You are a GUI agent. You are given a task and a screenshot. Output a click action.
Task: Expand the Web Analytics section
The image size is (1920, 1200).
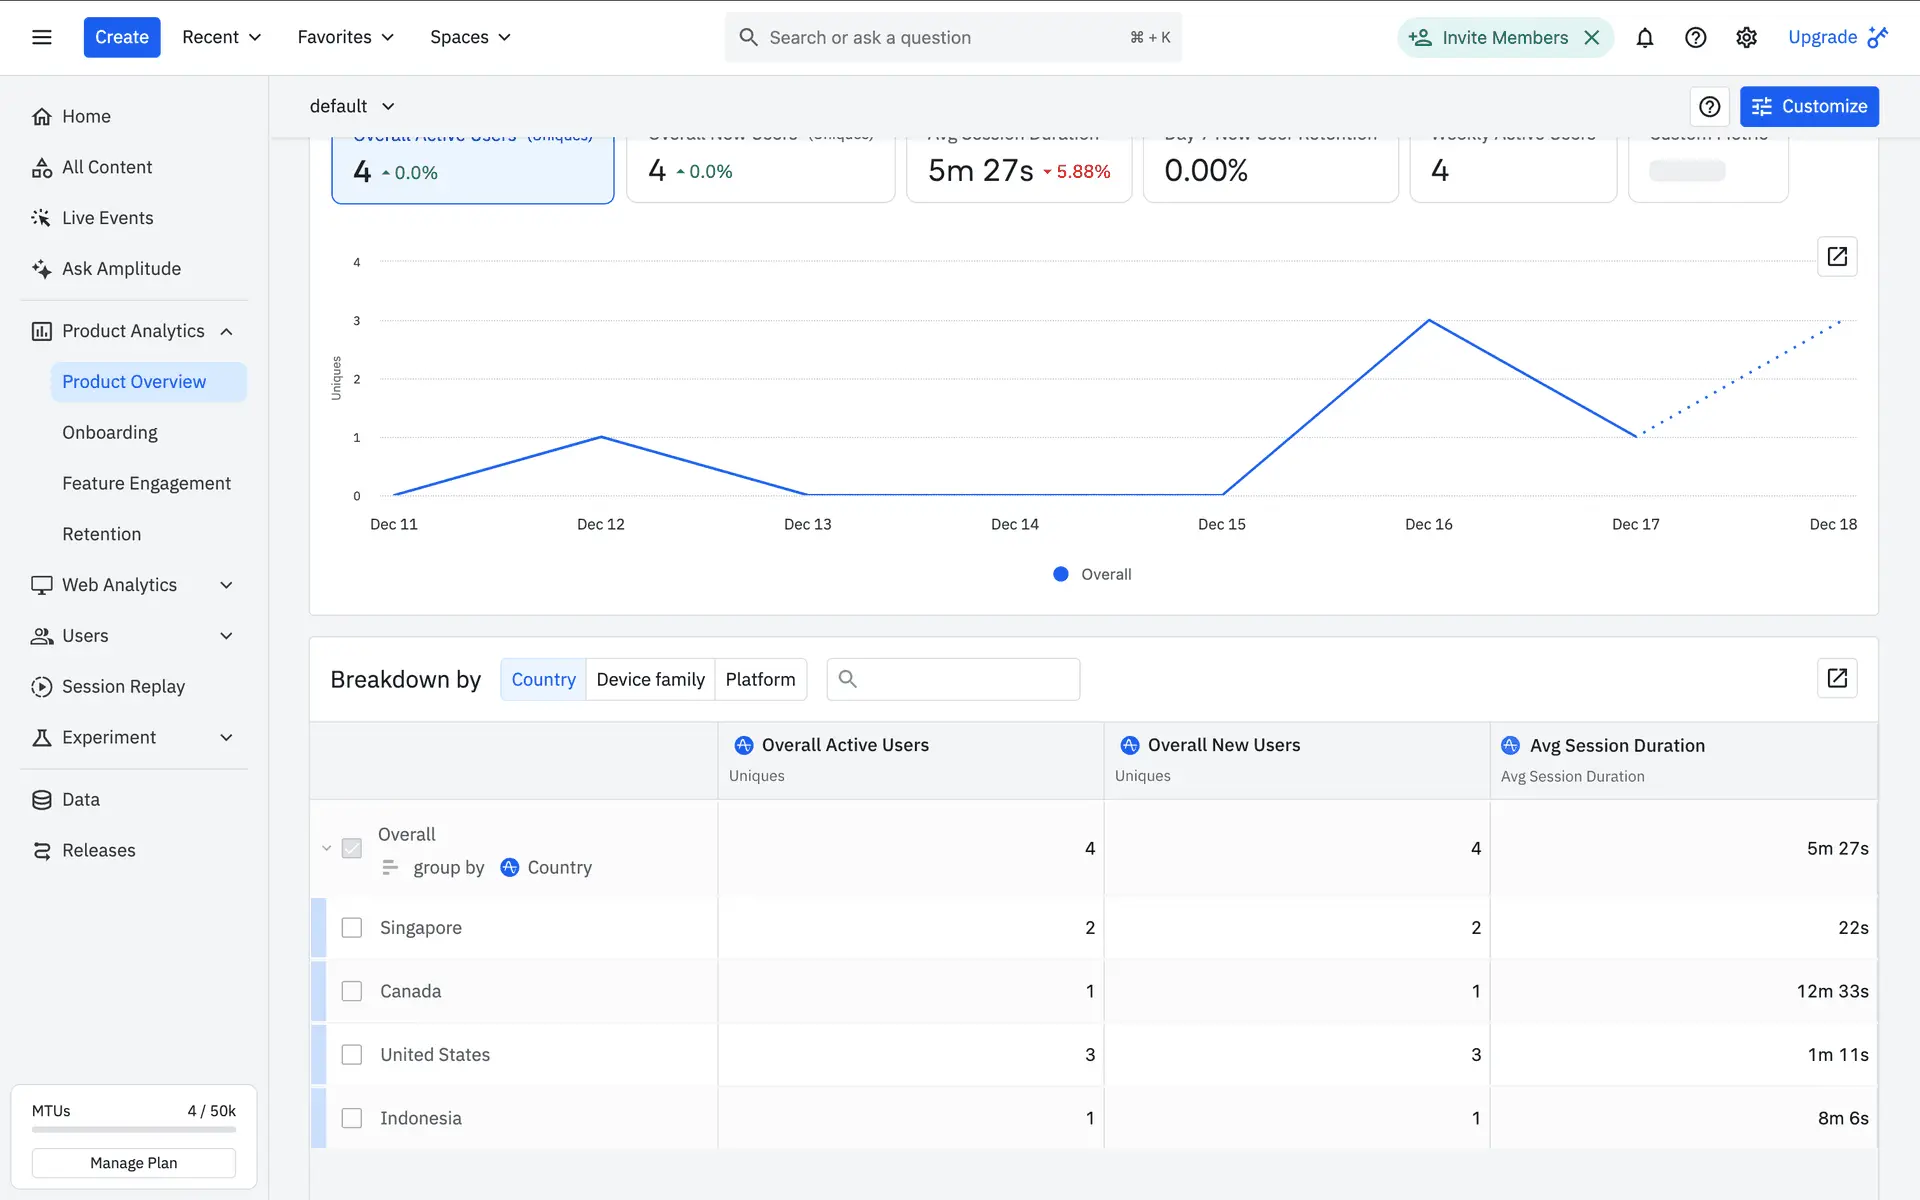(226, 585)
